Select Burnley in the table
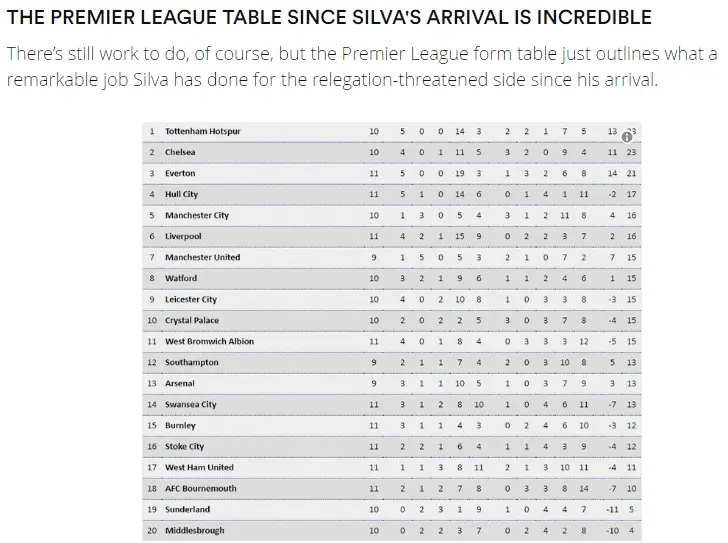 click(180, 425)
